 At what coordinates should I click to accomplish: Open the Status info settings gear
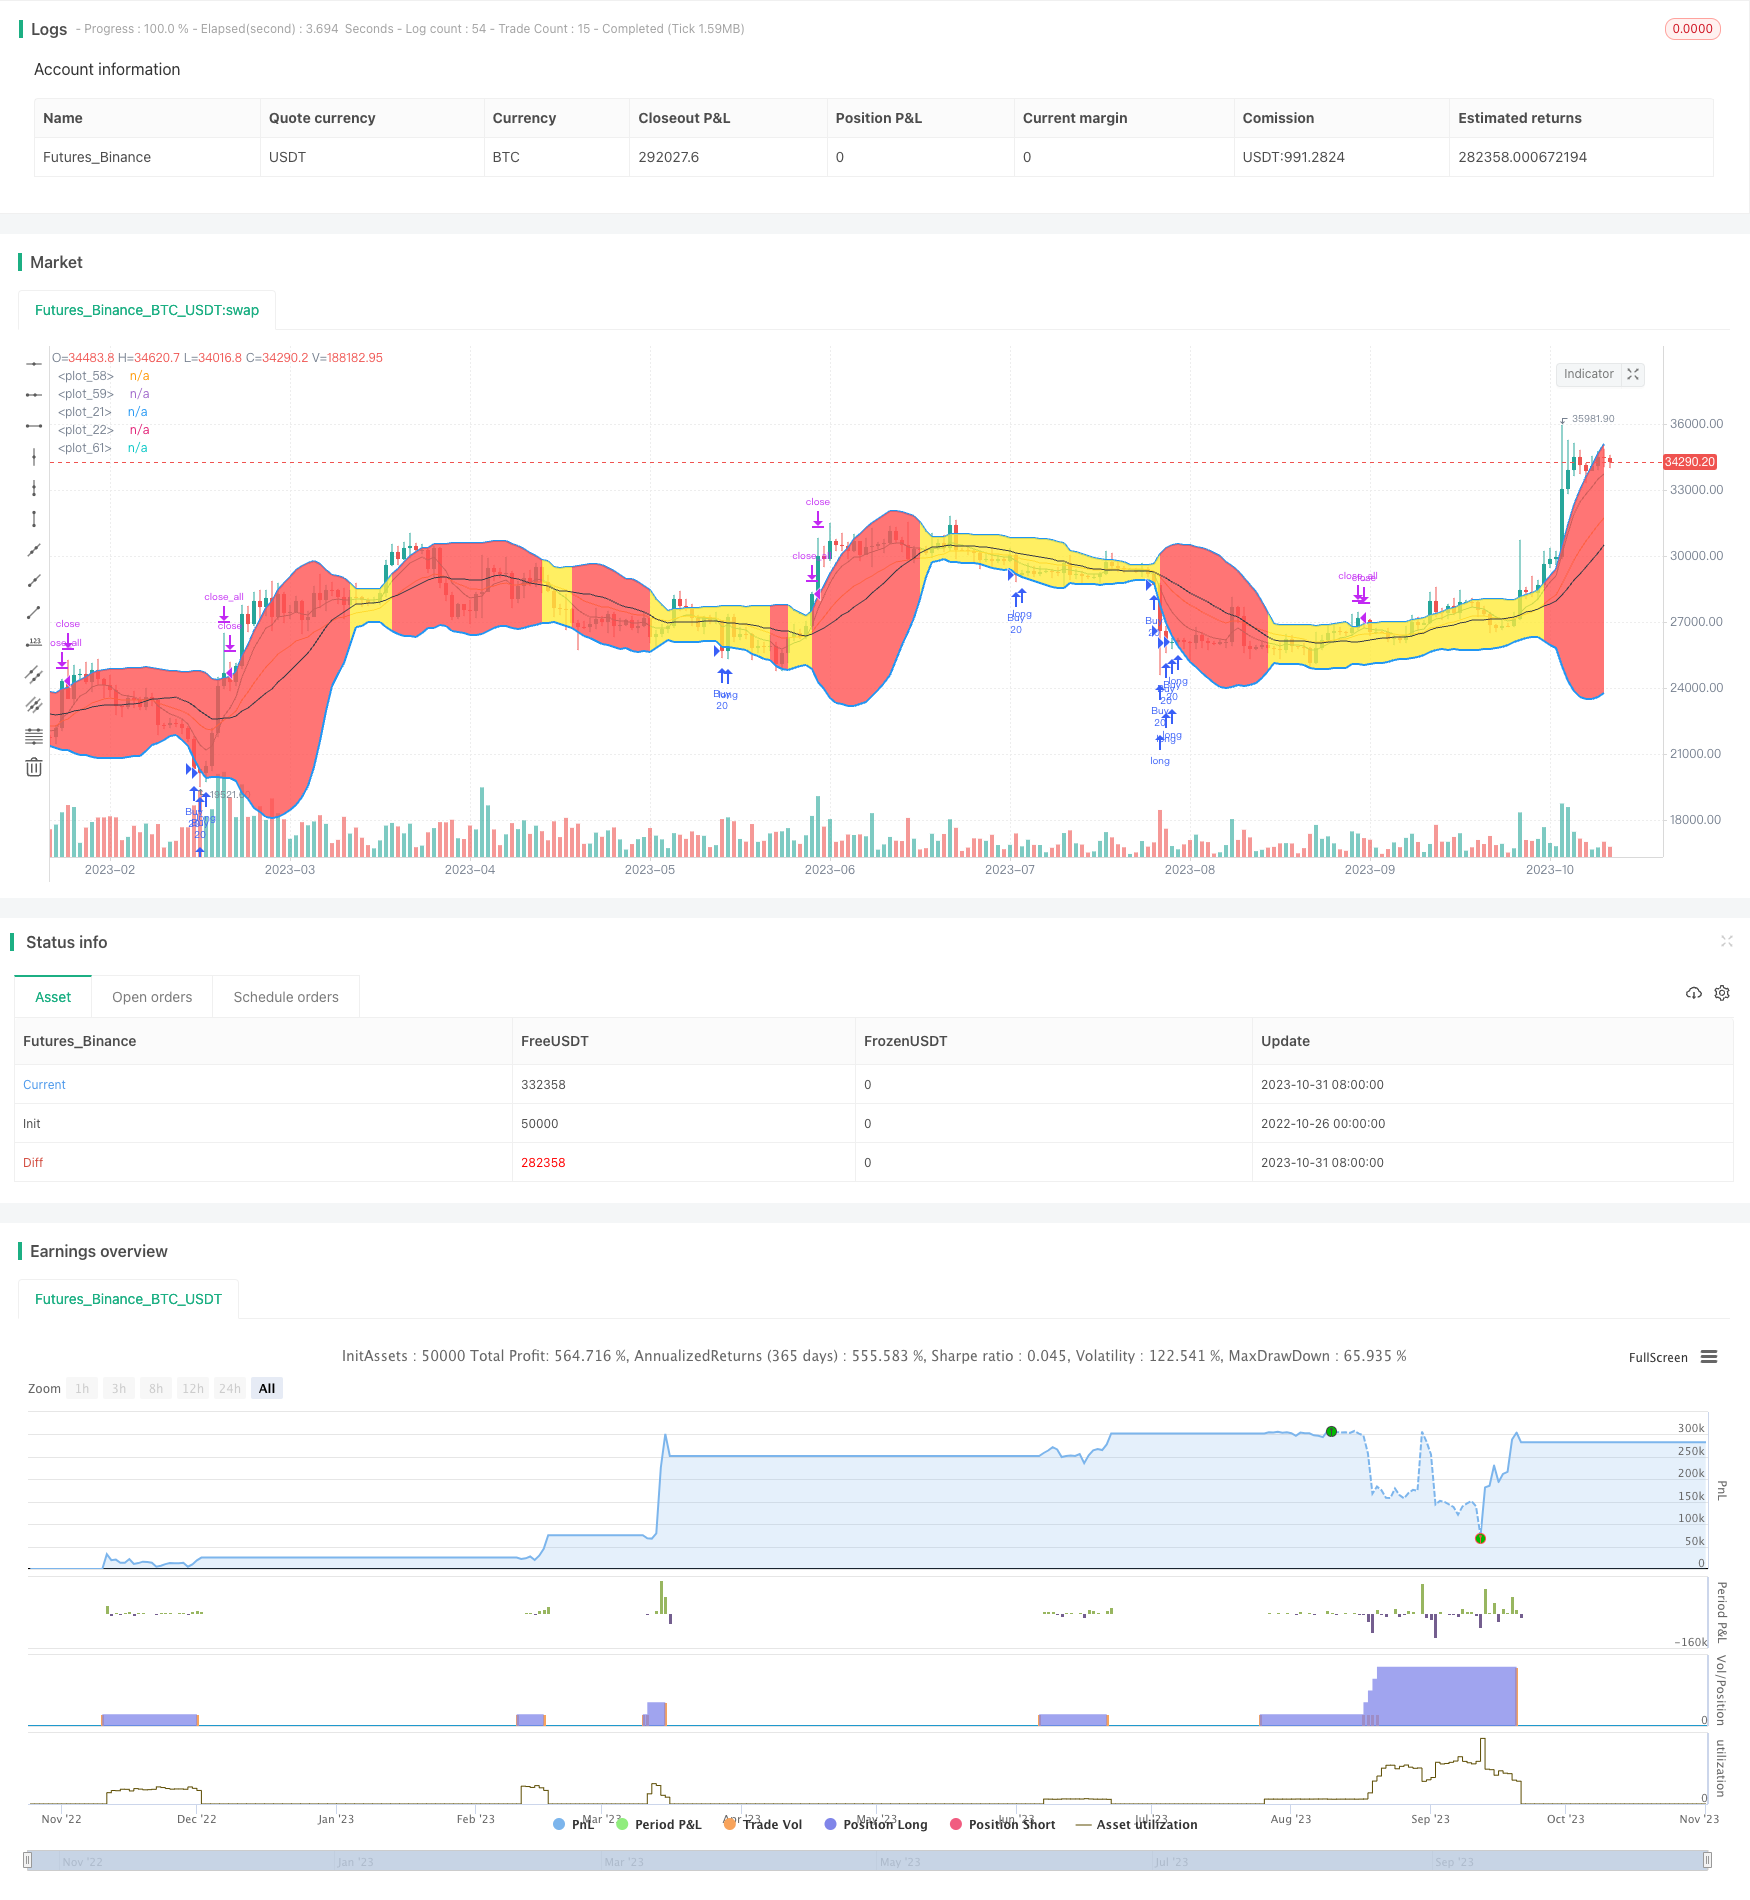pos(1722,993)
